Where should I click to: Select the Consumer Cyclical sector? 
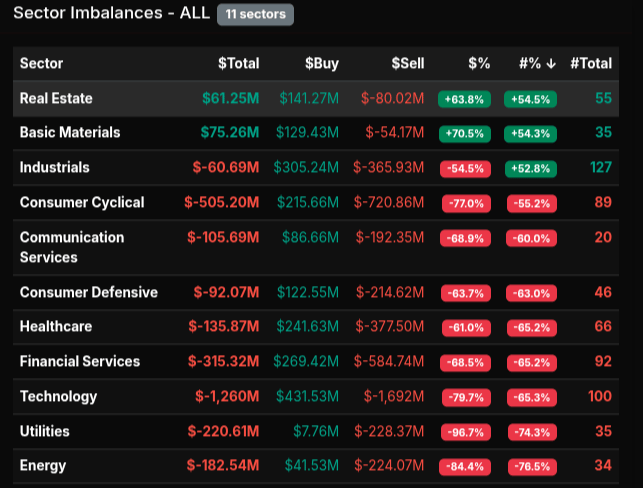[x=82, y=202]
